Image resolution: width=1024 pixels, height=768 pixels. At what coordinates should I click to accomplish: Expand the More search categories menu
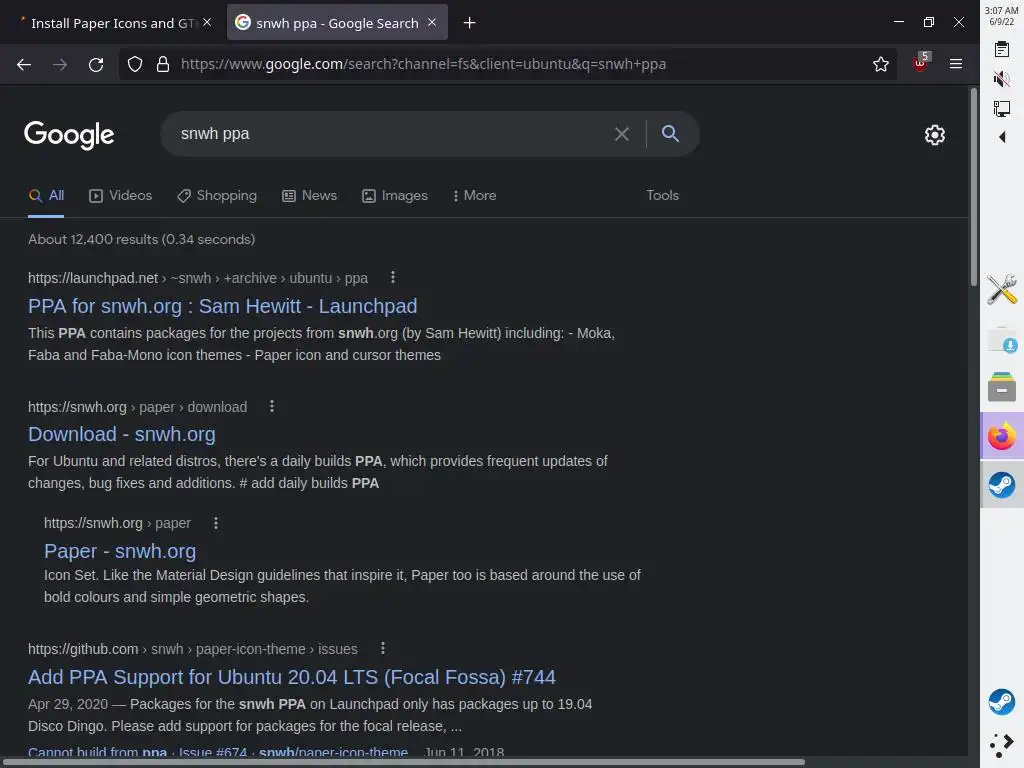click(x=475, y=195)
